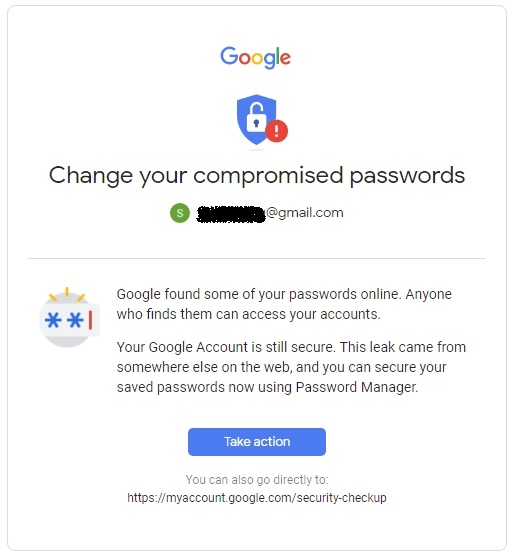Click the You can also go directly to text
514x557 pixels.
click(257, 480)
